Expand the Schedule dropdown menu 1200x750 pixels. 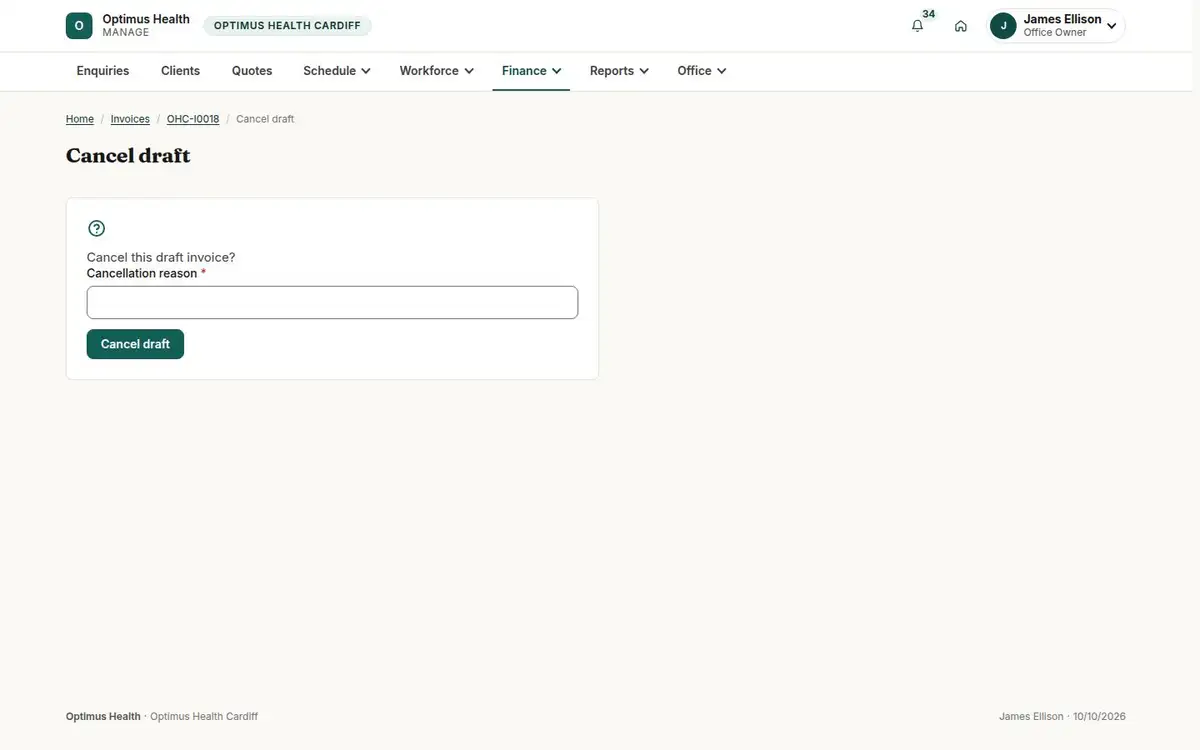337,71
